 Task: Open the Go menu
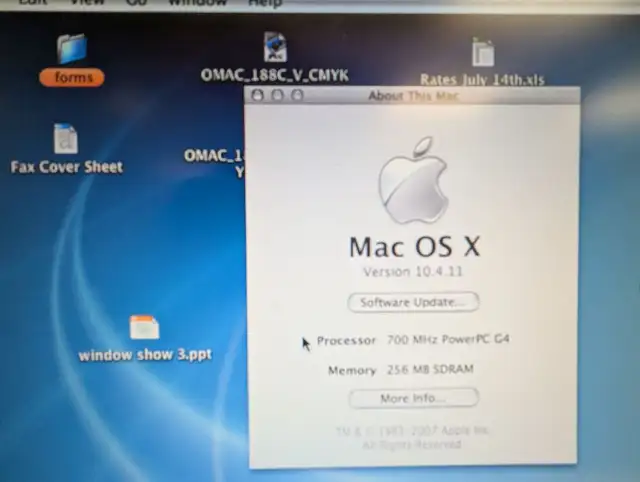[136, 3]
